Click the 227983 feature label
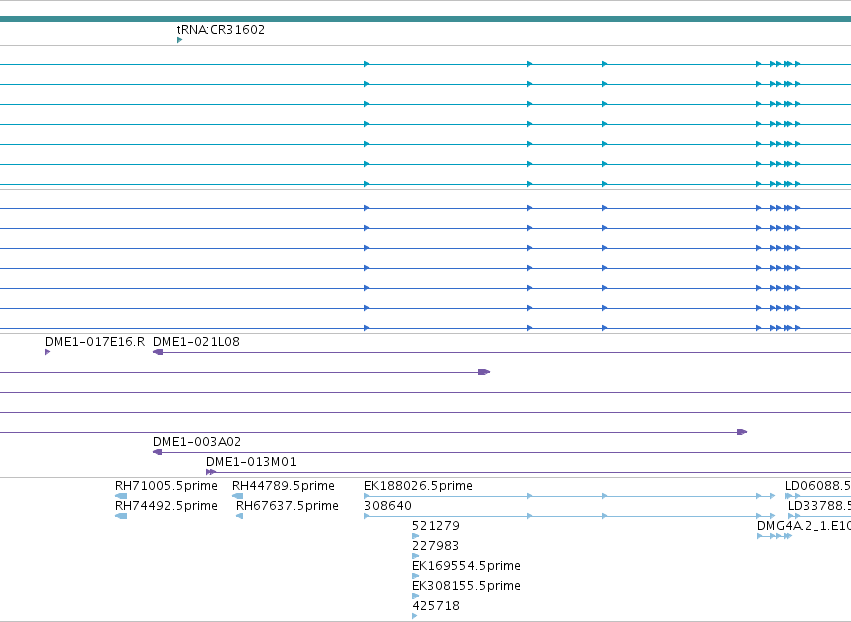851x622 pixels. point(435,546)
